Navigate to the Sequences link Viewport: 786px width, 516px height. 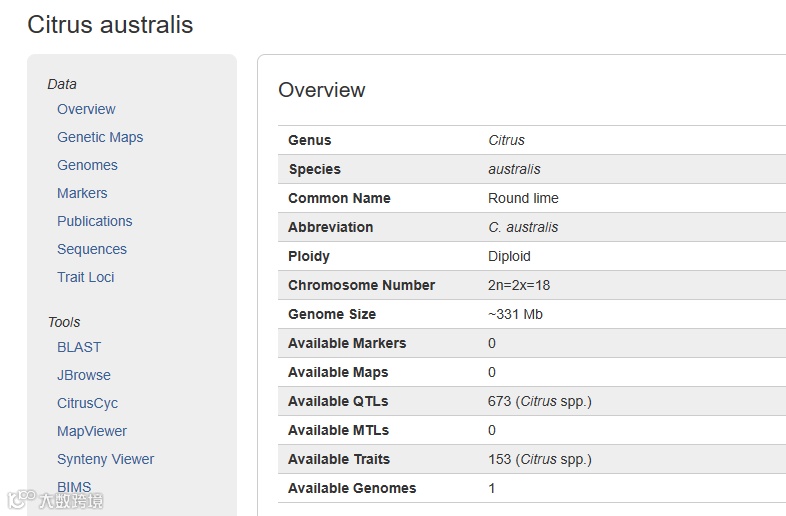click(92, 249)
